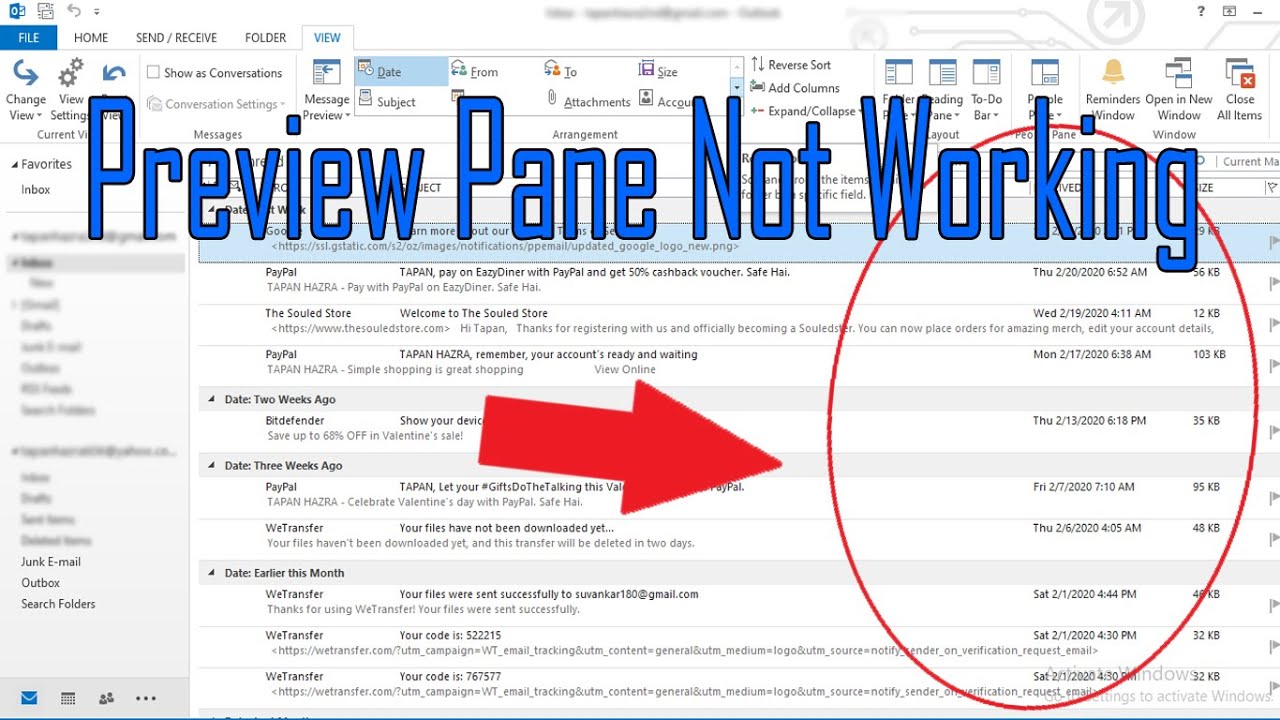This screenshot has width=1280, height=720.
Task: Open the Reading Pane options
Action: pos(942,90)
